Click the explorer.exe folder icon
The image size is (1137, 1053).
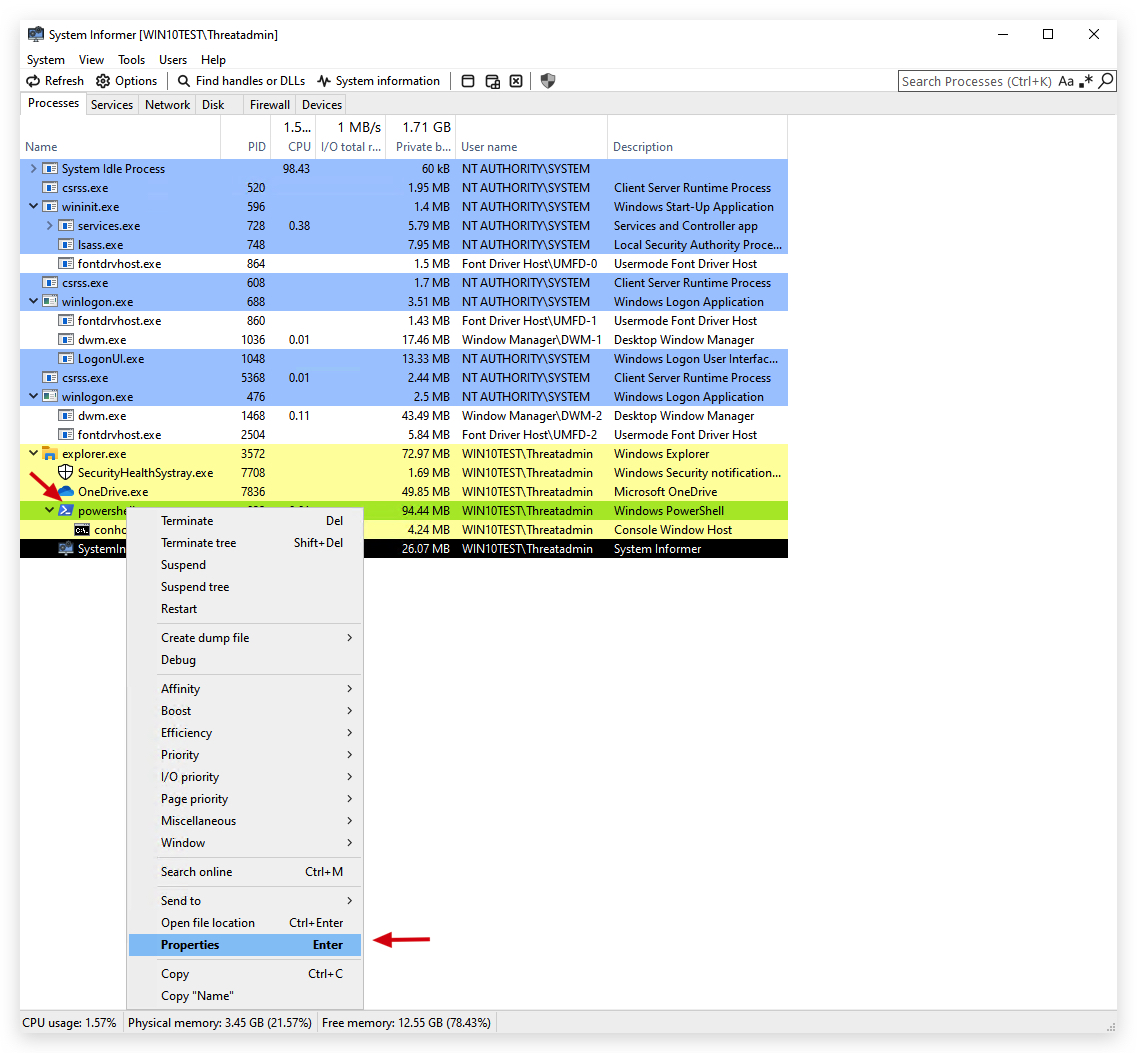(x=50, y=454)
